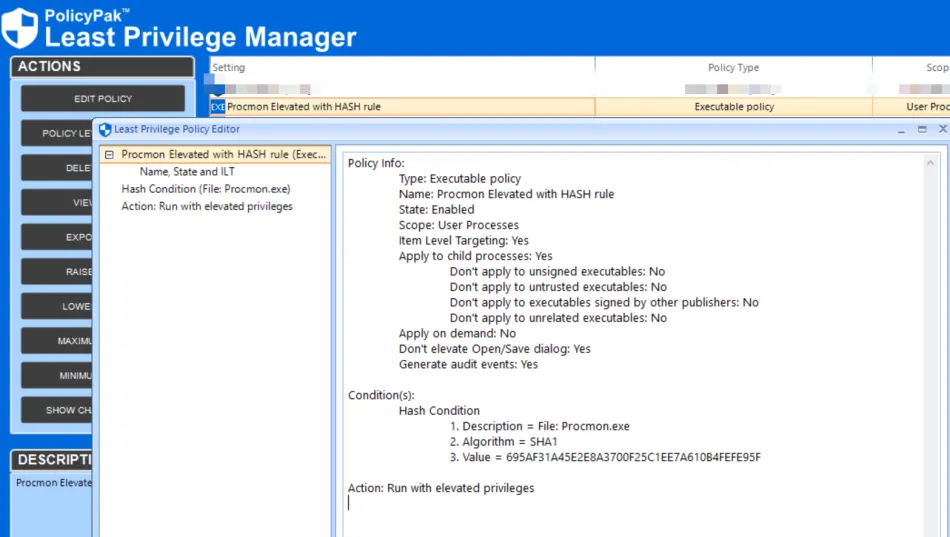The image size is (950, 537).
Task: Select Action: Run with elevated privileges node
Action: [x=207, y=206]
